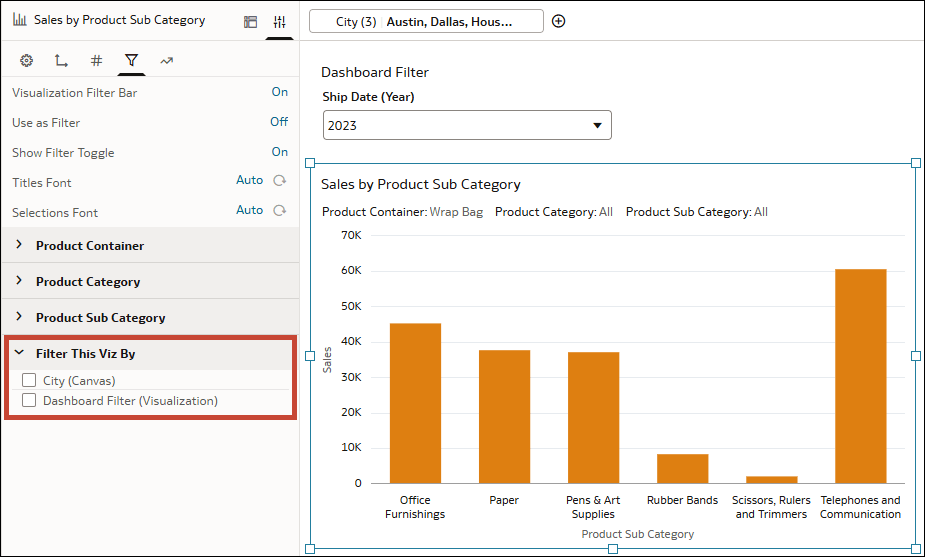Reset the Titles Font setting

click(x=280, y=181)
